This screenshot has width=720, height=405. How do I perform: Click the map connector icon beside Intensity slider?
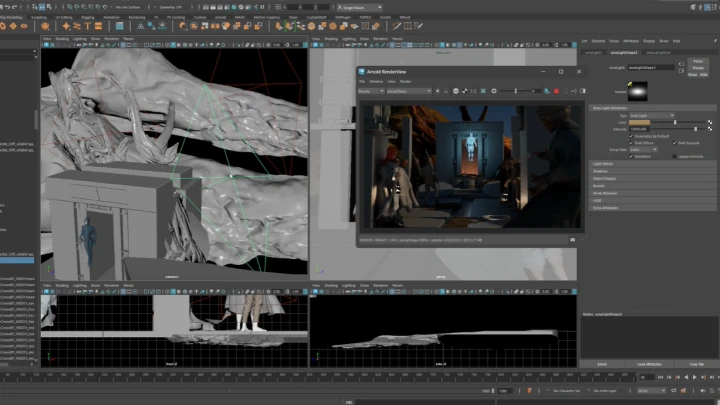[710, 129]
